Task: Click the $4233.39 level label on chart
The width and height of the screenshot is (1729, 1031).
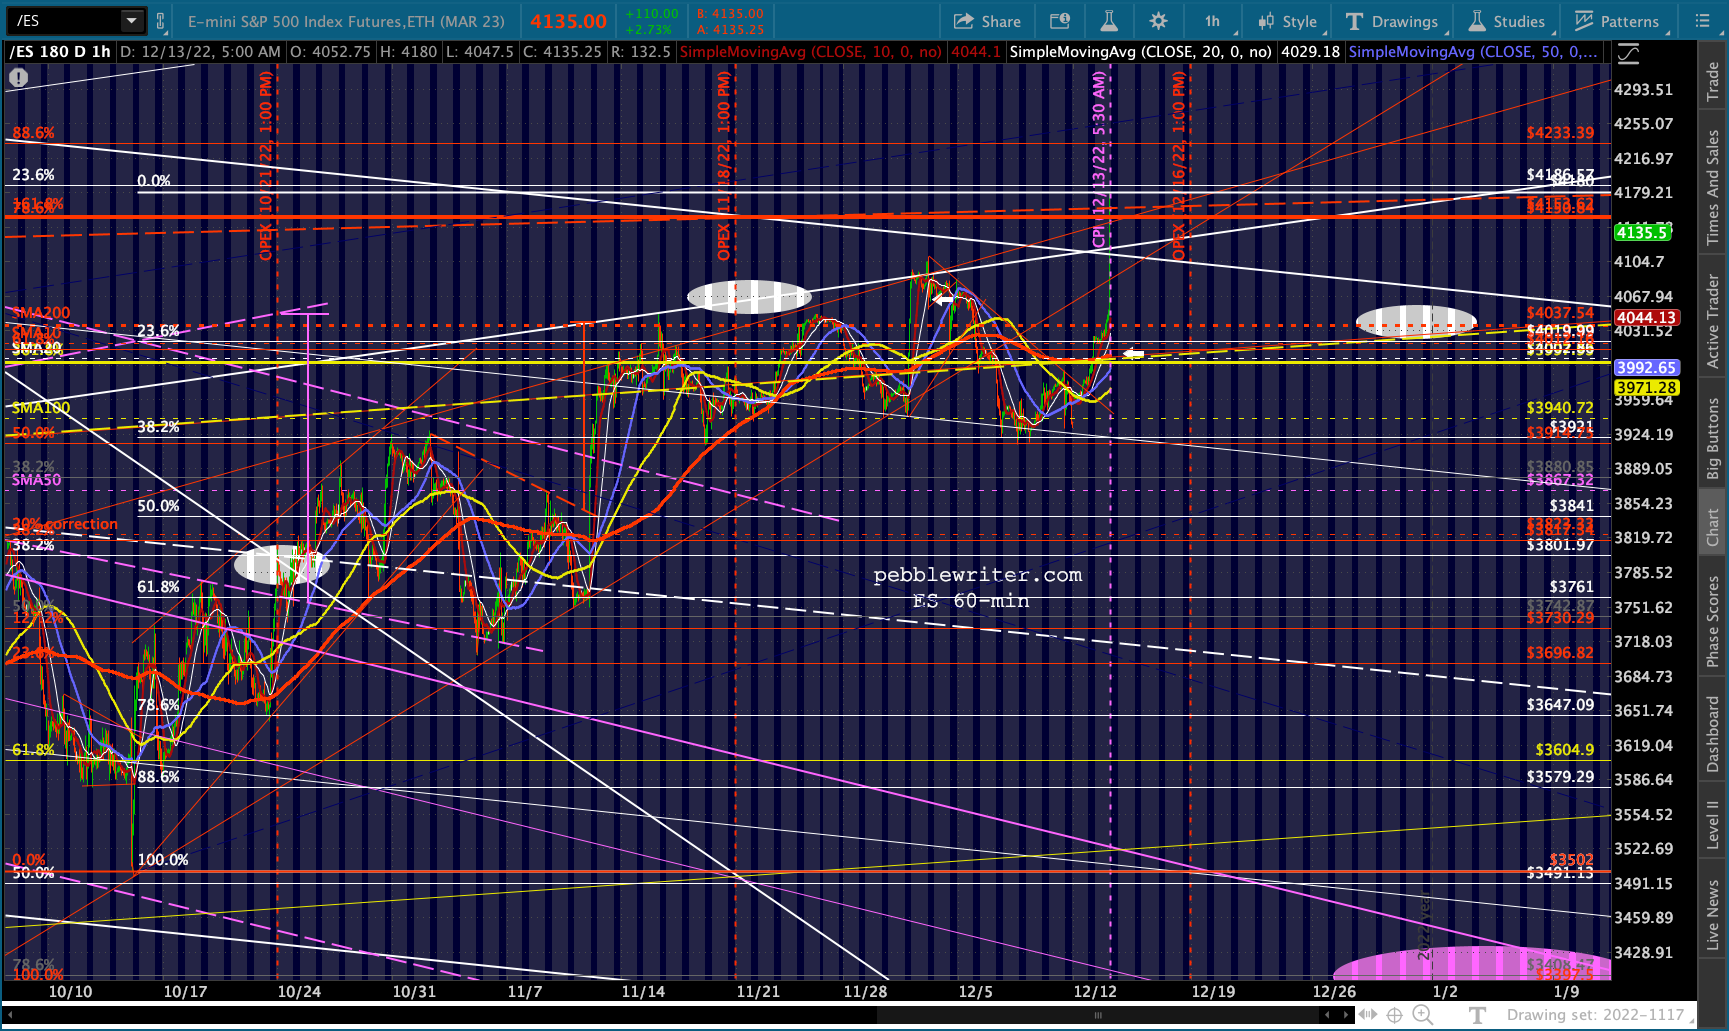Action: tap(1560, 133)
